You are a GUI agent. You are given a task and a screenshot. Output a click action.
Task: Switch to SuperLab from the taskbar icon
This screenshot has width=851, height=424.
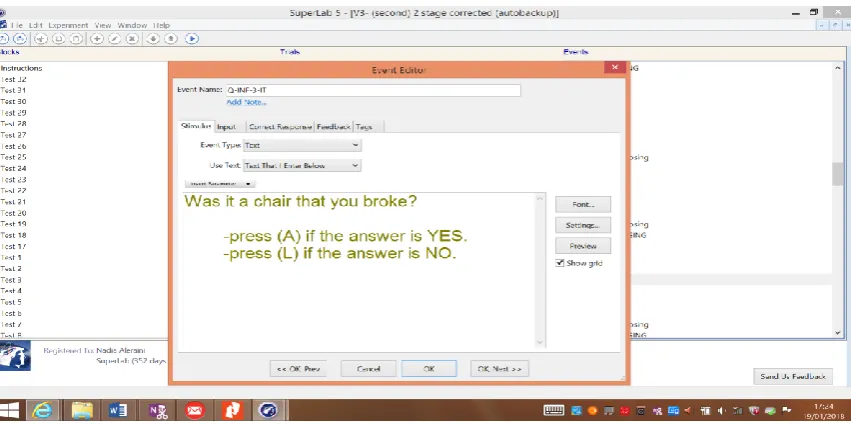[x=270, y=411]
